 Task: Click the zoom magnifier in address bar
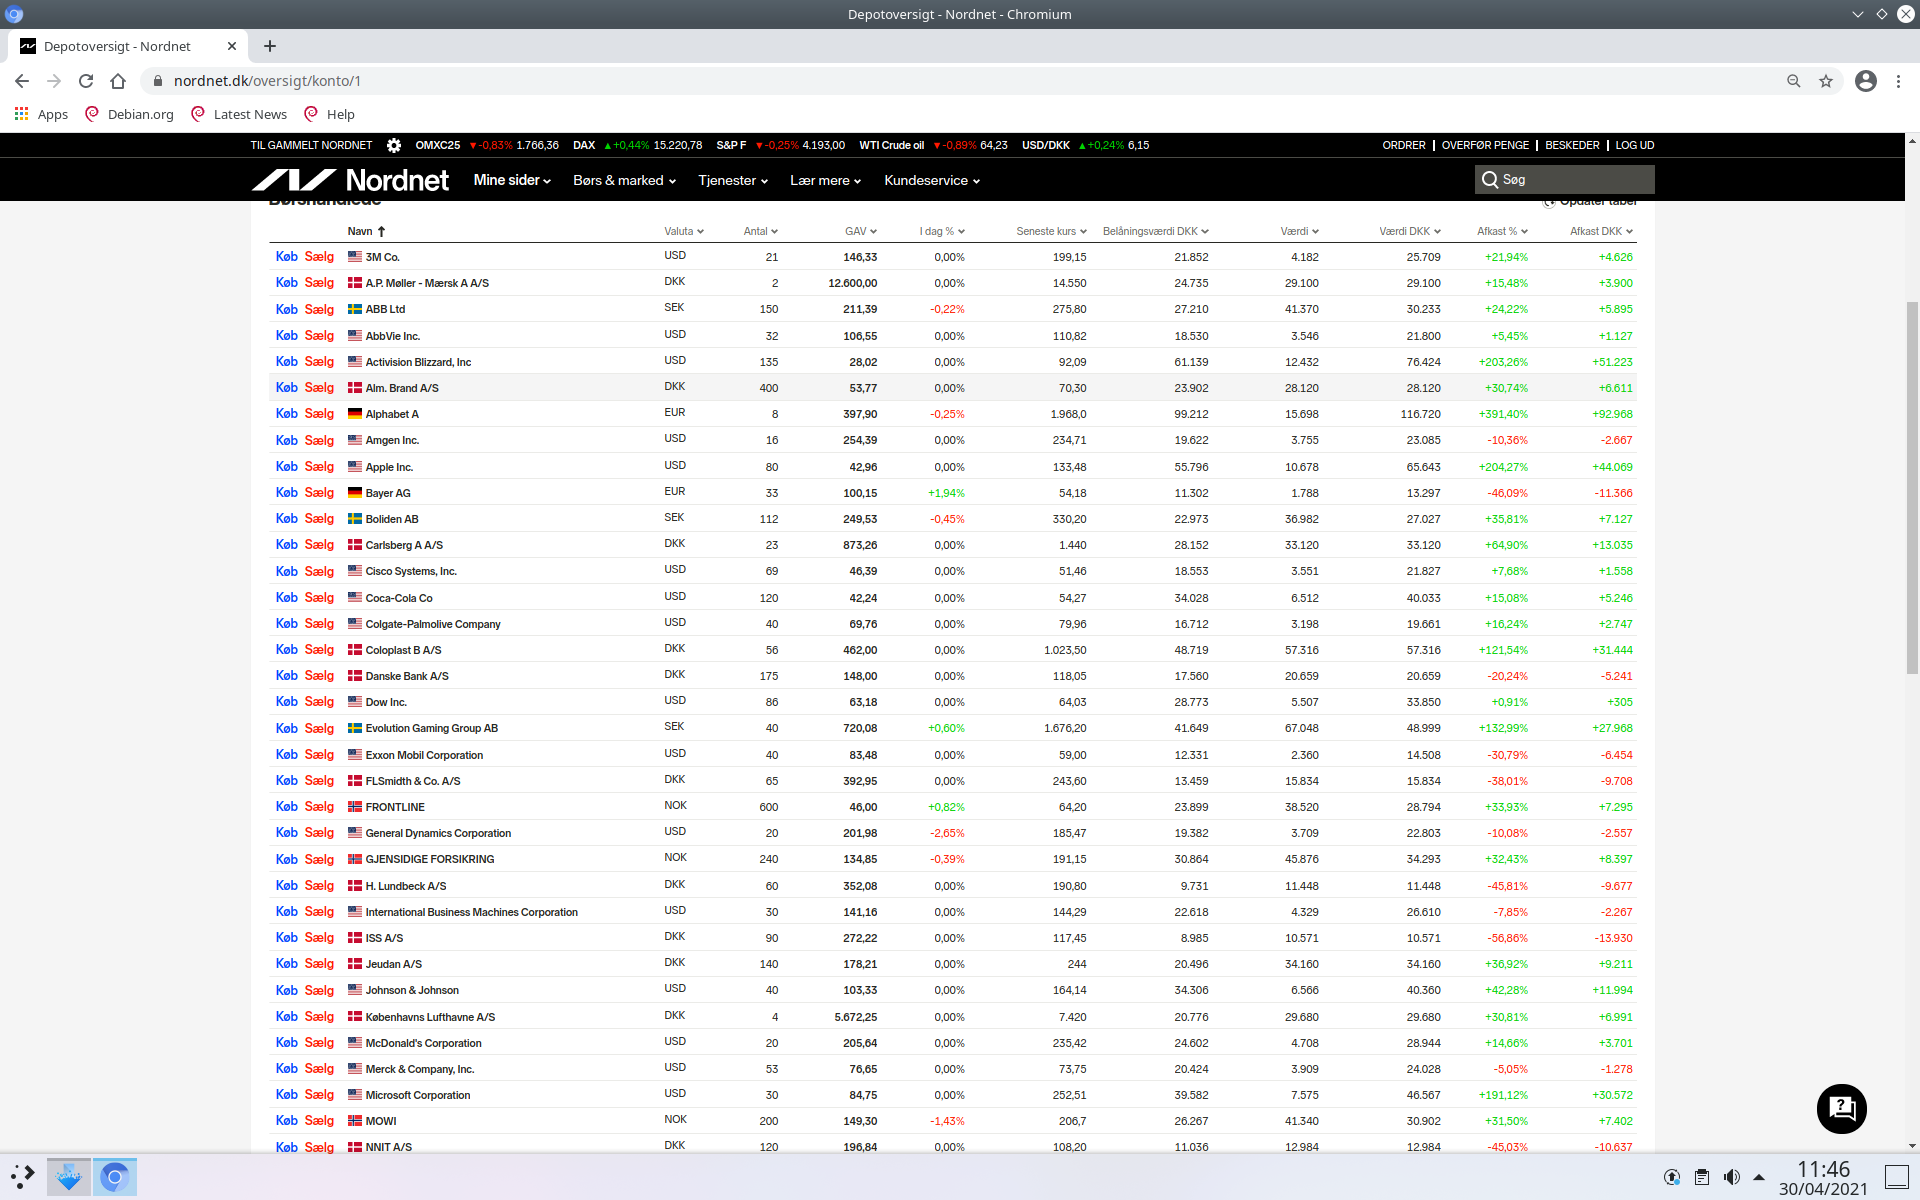pos(1794,81)
